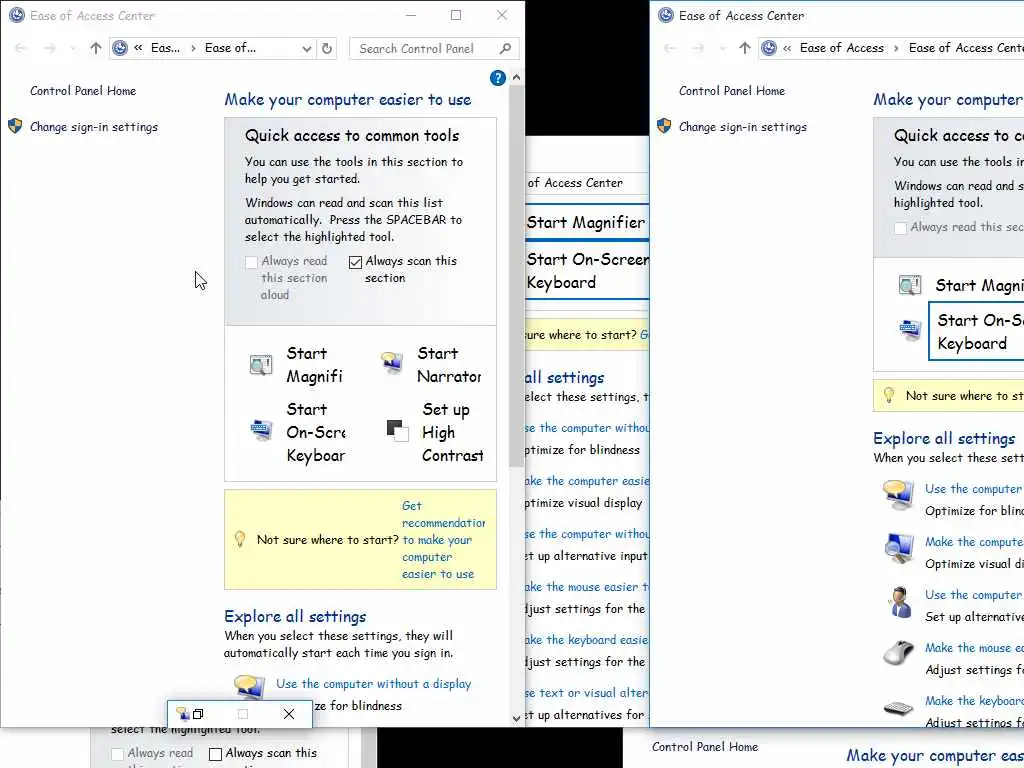Open recent locations dropdown in left window
The image size is (1024, 768).
tap(72, 48)
